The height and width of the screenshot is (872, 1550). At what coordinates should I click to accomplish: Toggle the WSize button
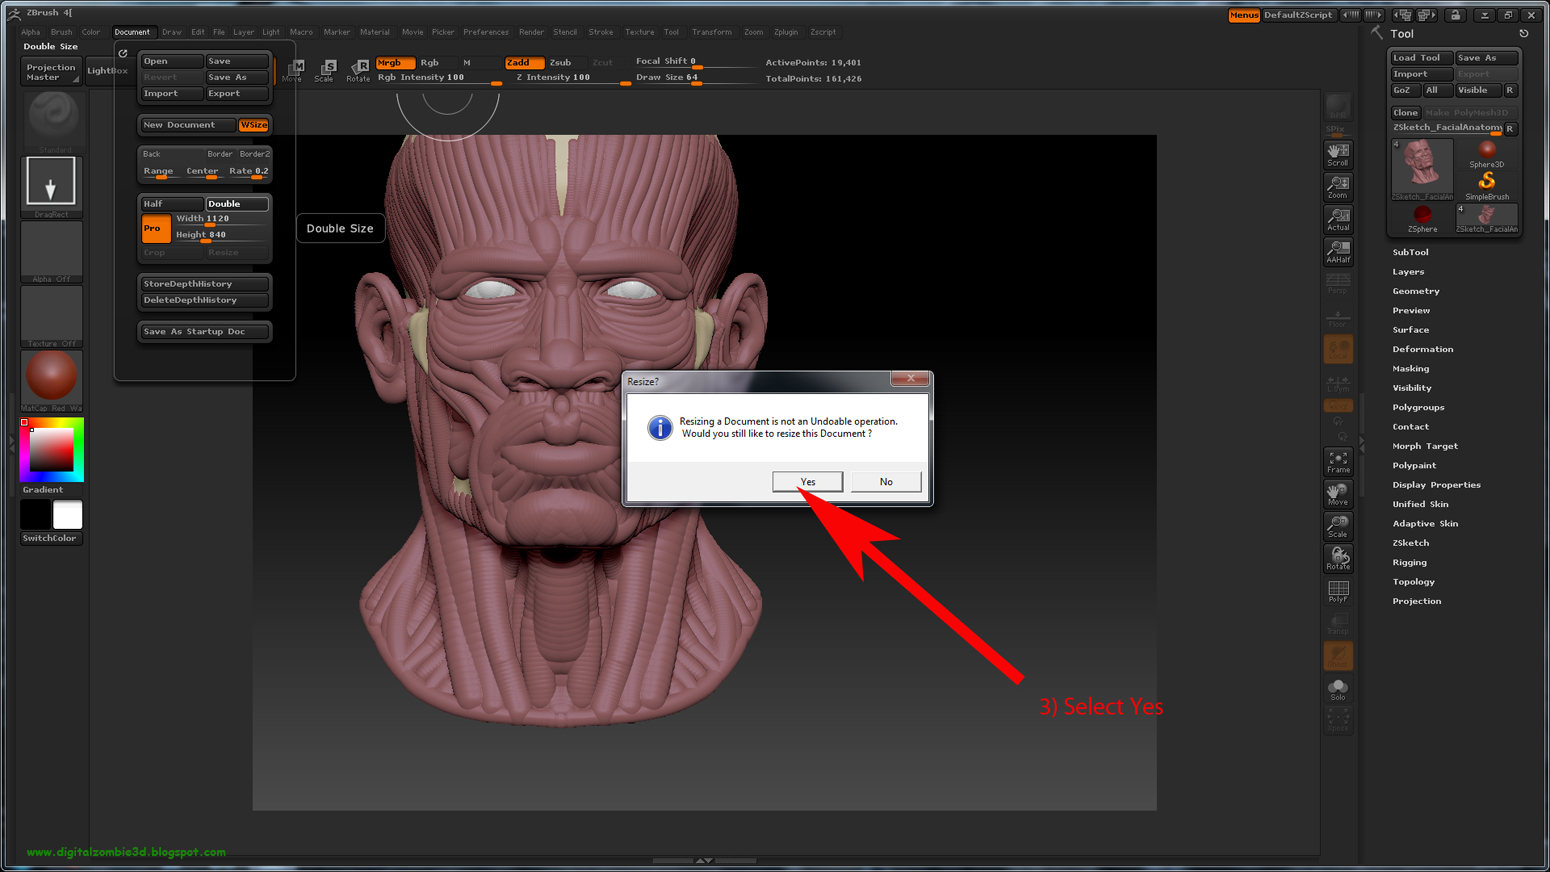pyautogui.click(x=254, y=125)
